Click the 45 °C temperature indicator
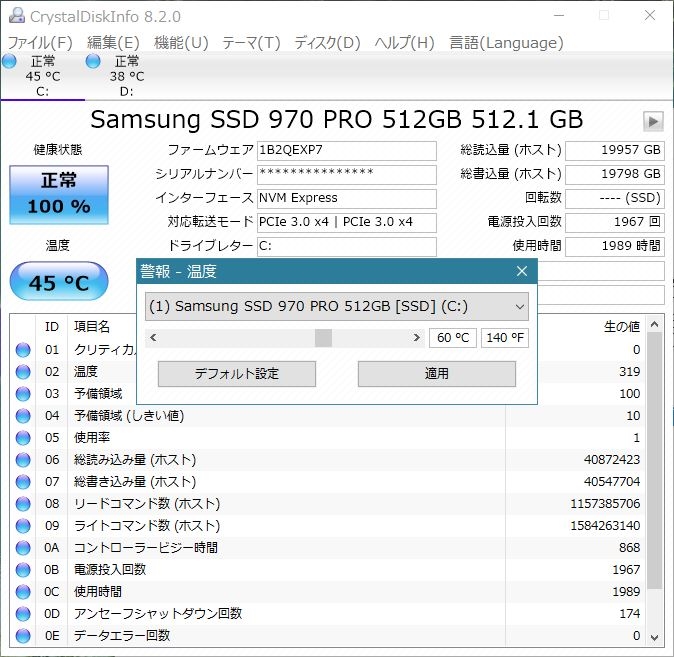The image size is (674, 657). (59, 283)
